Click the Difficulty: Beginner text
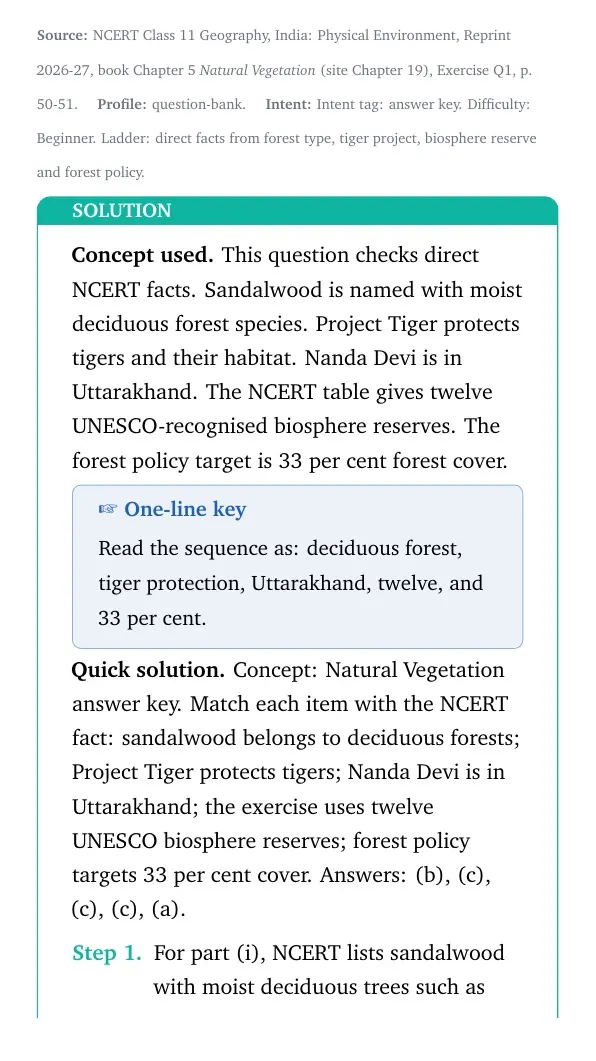Image resolution: width=596 pixels, height=1061 pixels. [283, 121]
